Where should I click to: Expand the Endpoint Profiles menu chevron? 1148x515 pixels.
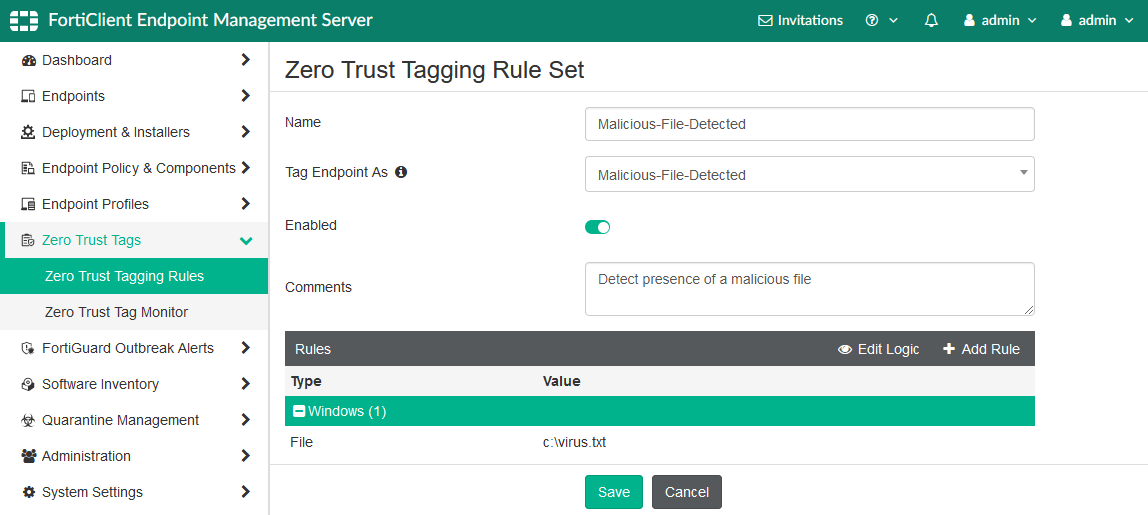tap(245, 204)
